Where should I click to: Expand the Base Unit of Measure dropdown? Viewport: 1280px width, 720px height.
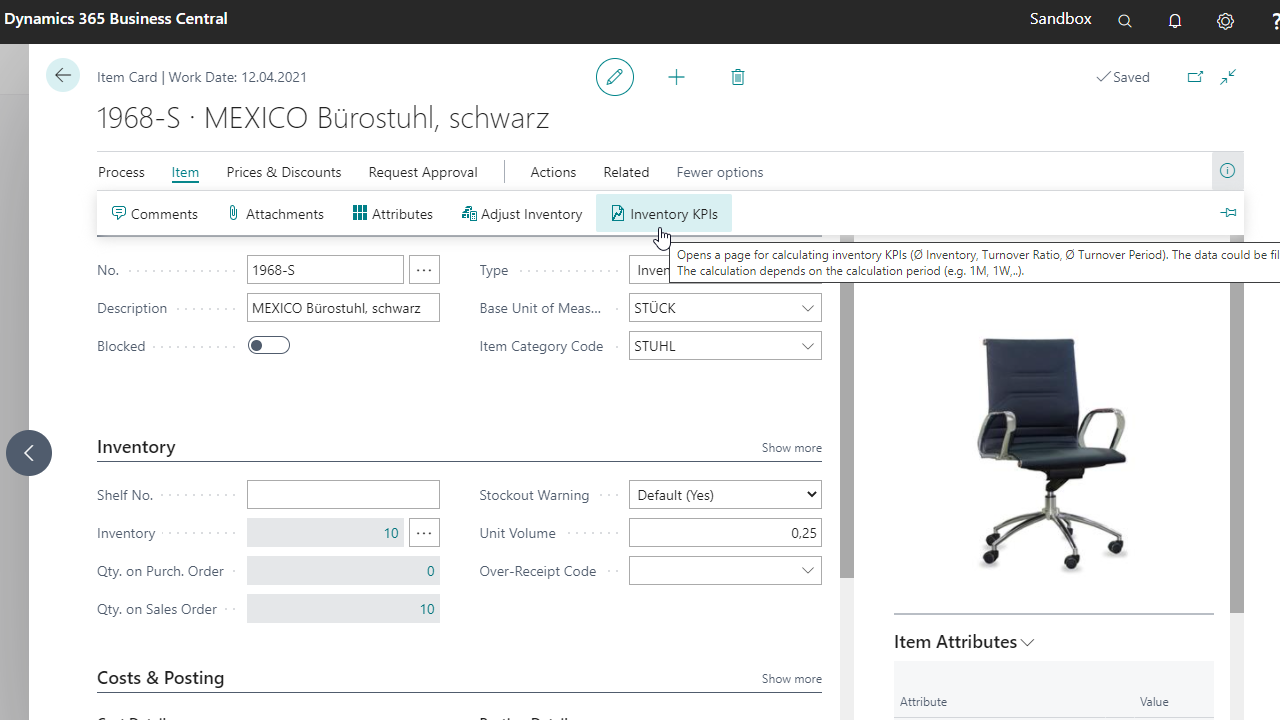(x=807, y=308)
